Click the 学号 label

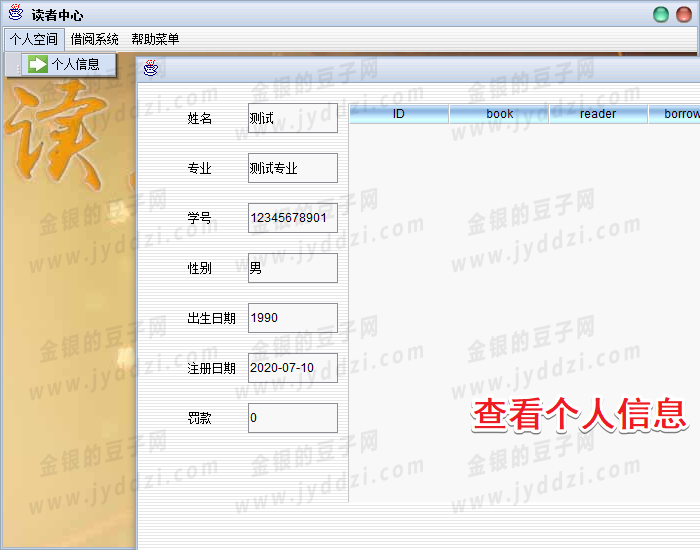pos(200,218)
